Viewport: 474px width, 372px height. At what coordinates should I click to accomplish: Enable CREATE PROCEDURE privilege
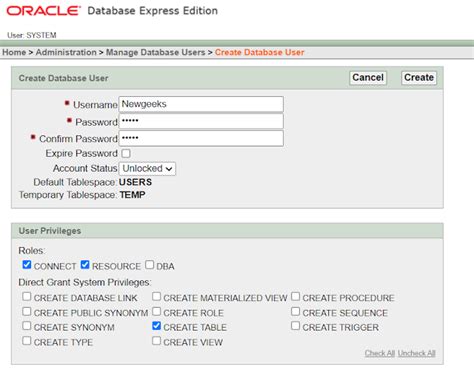coord(295,296)
